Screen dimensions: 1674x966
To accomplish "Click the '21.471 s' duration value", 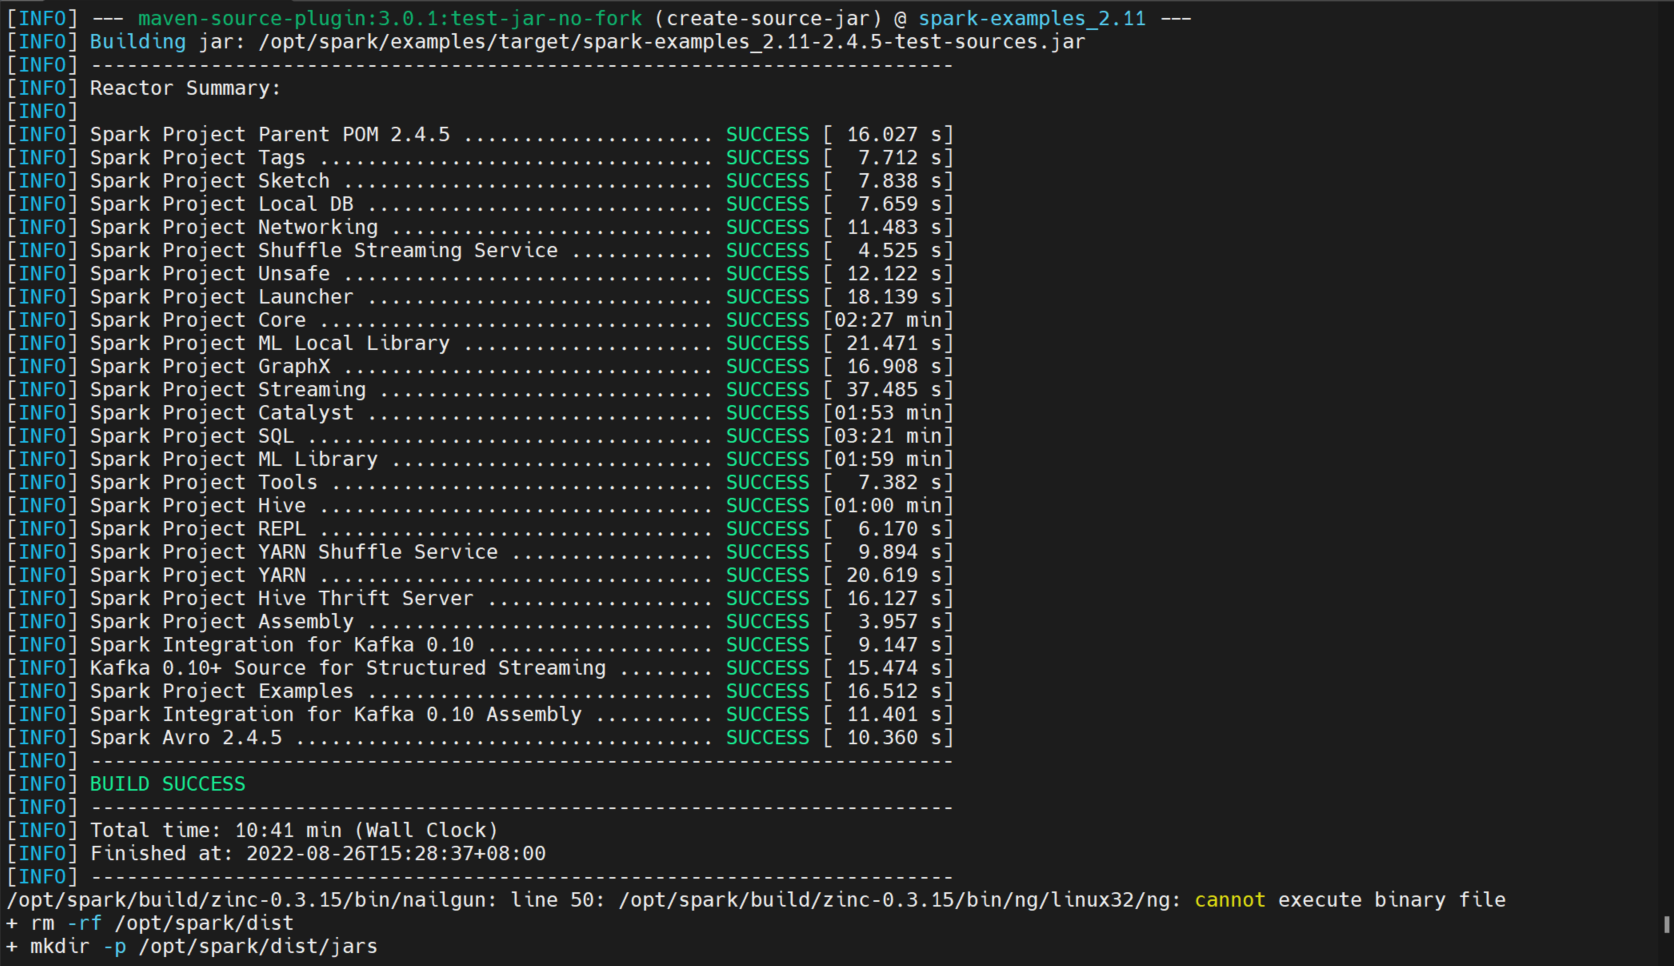I will pyautogui.click(x=894, y=343).
